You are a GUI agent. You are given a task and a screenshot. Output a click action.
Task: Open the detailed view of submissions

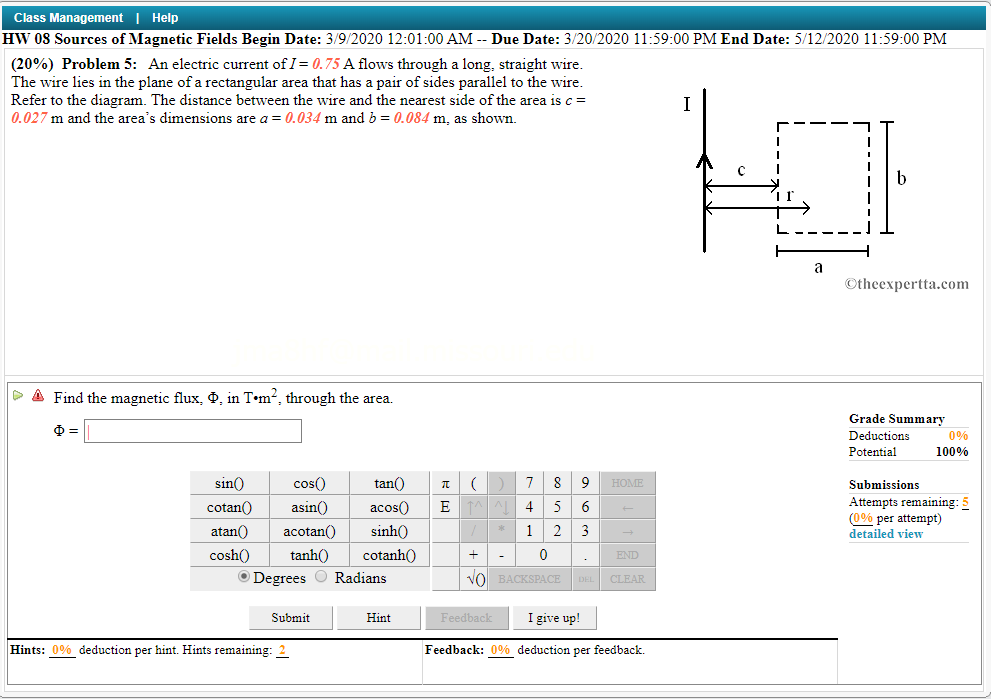coord(886,533)
